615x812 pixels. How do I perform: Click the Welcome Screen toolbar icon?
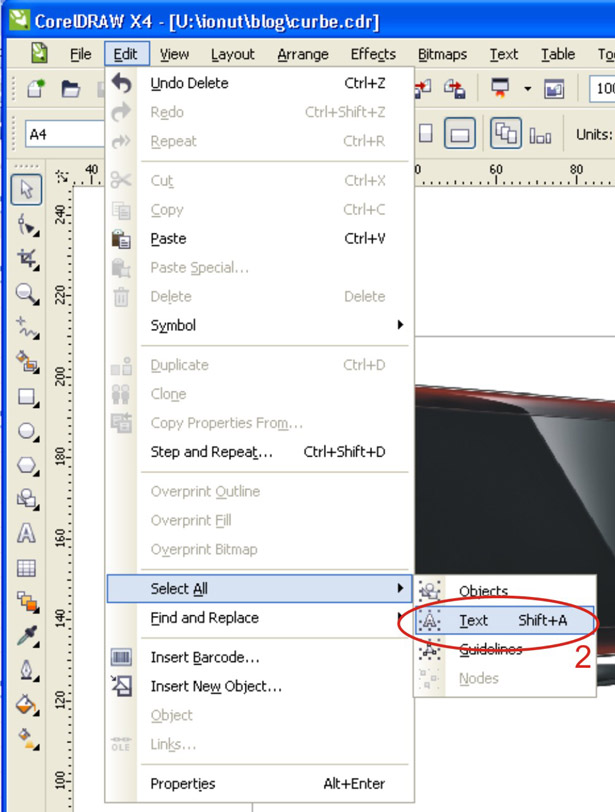[554, 89]
